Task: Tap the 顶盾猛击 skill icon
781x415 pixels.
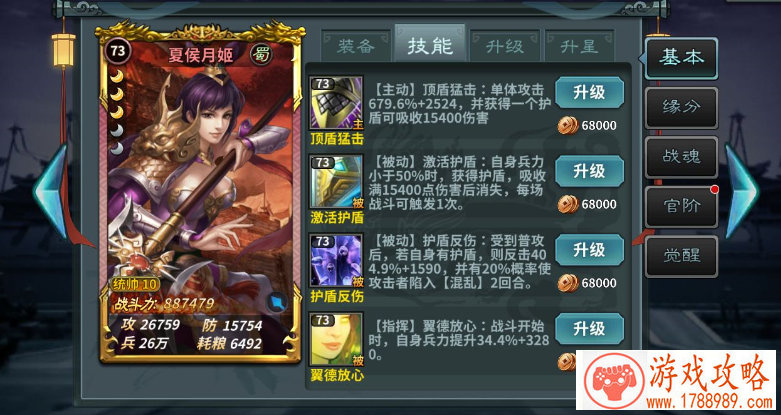Action: click(x=336, y=104)
